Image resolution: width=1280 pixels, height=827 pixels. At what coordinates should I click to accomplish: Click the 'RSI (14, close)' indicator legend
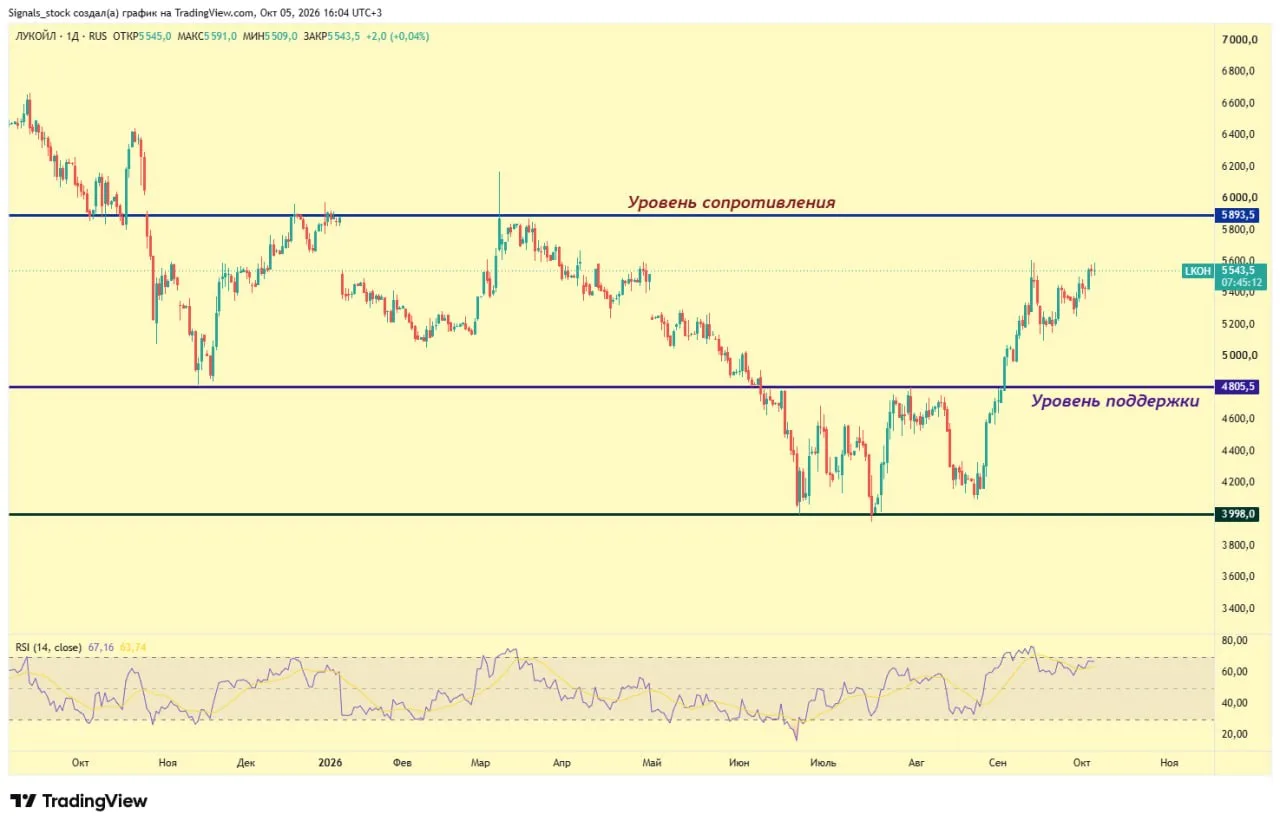point(50,648)
